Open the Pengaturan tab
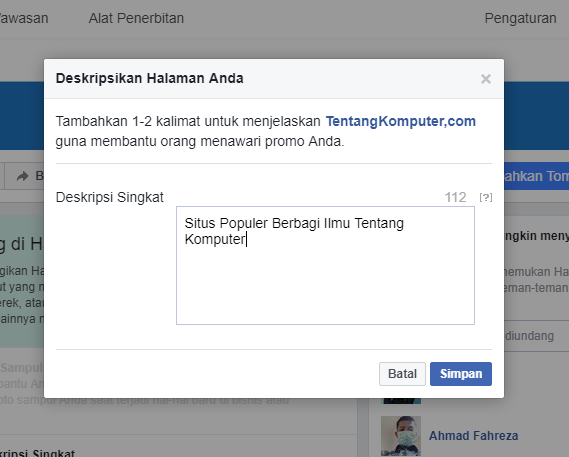569x457 pixels. [520, 18]
